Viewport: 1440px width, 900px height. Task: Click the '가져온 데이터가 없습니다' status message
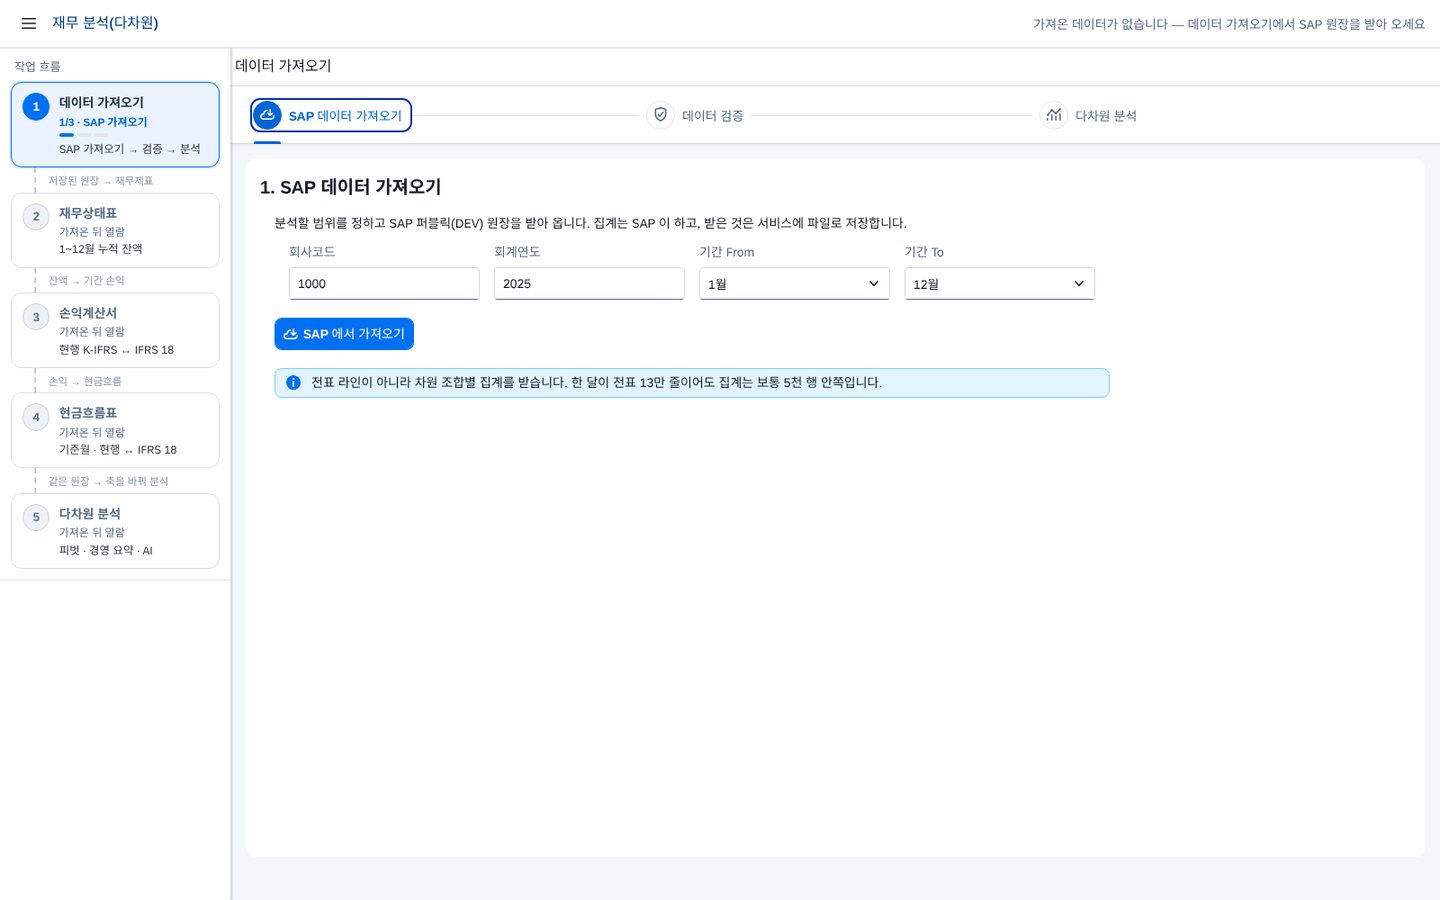coord(1229,24)
